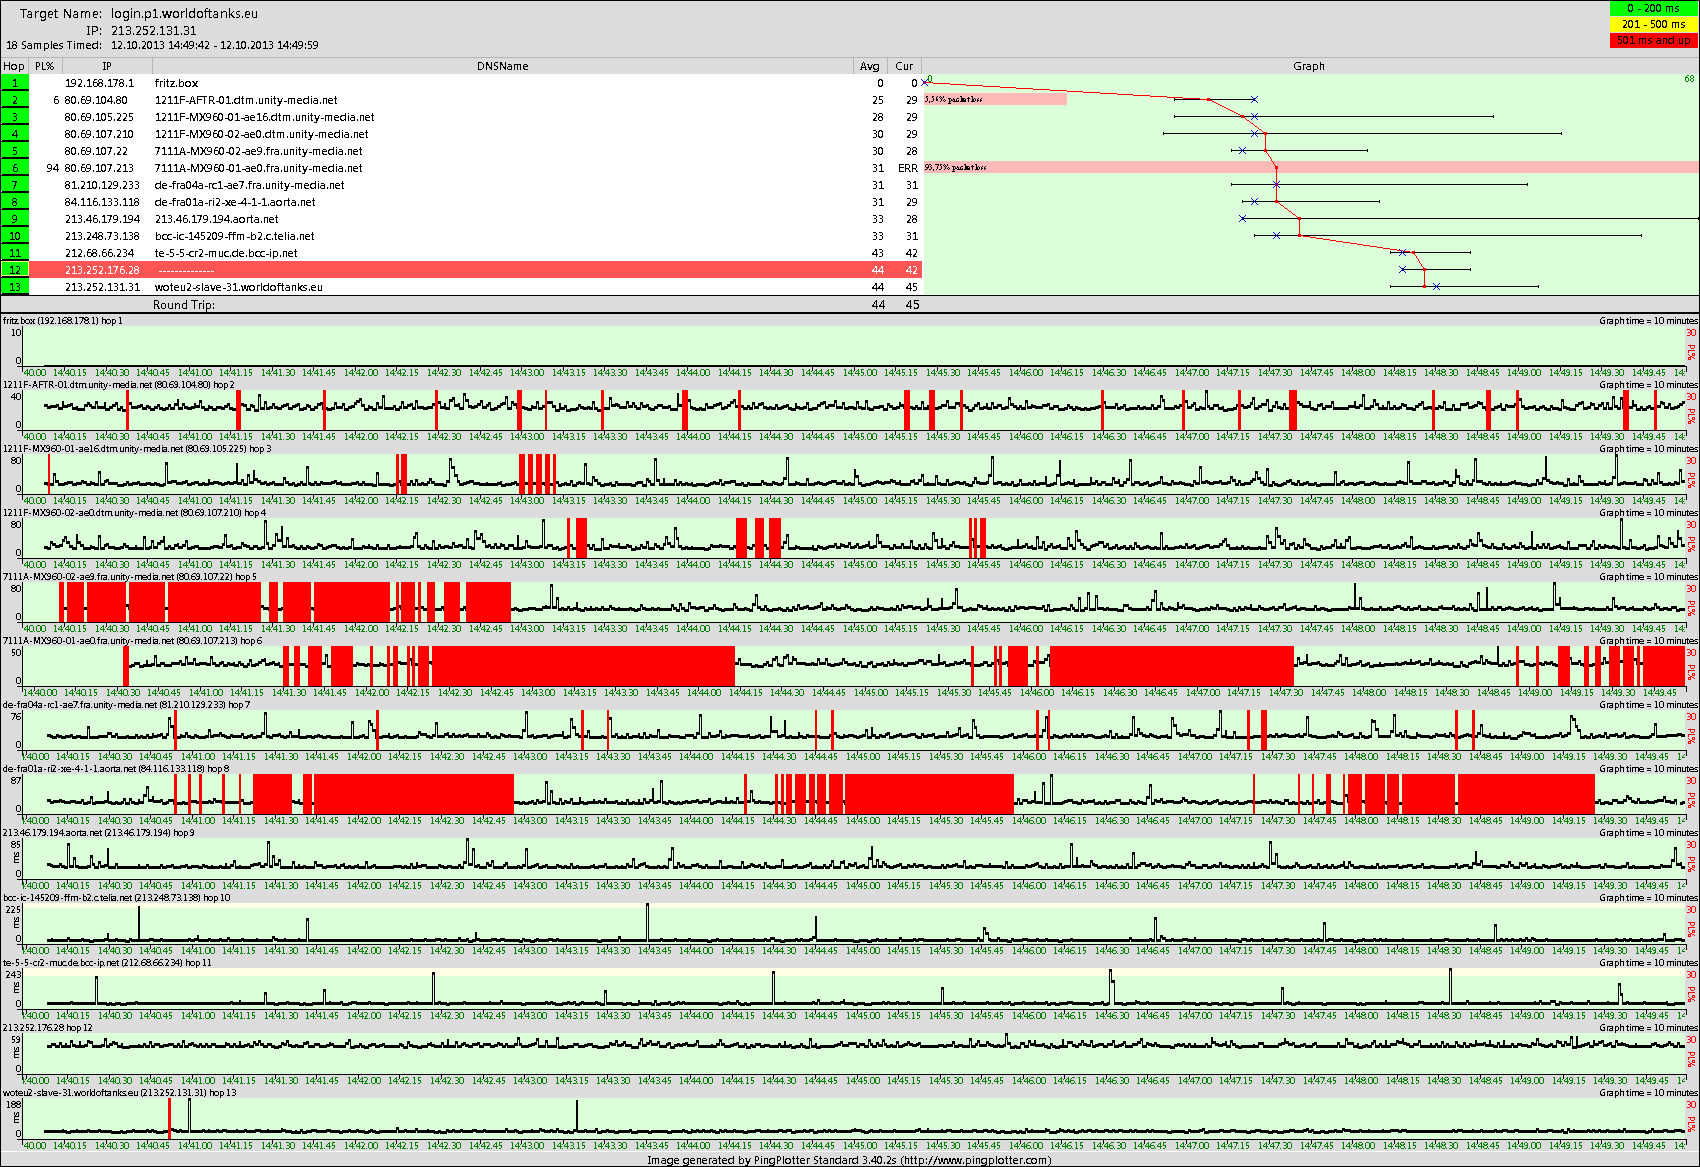Click the green hop 1 number cell
Screen dimensions: 1700x1167
click(15, 83)
